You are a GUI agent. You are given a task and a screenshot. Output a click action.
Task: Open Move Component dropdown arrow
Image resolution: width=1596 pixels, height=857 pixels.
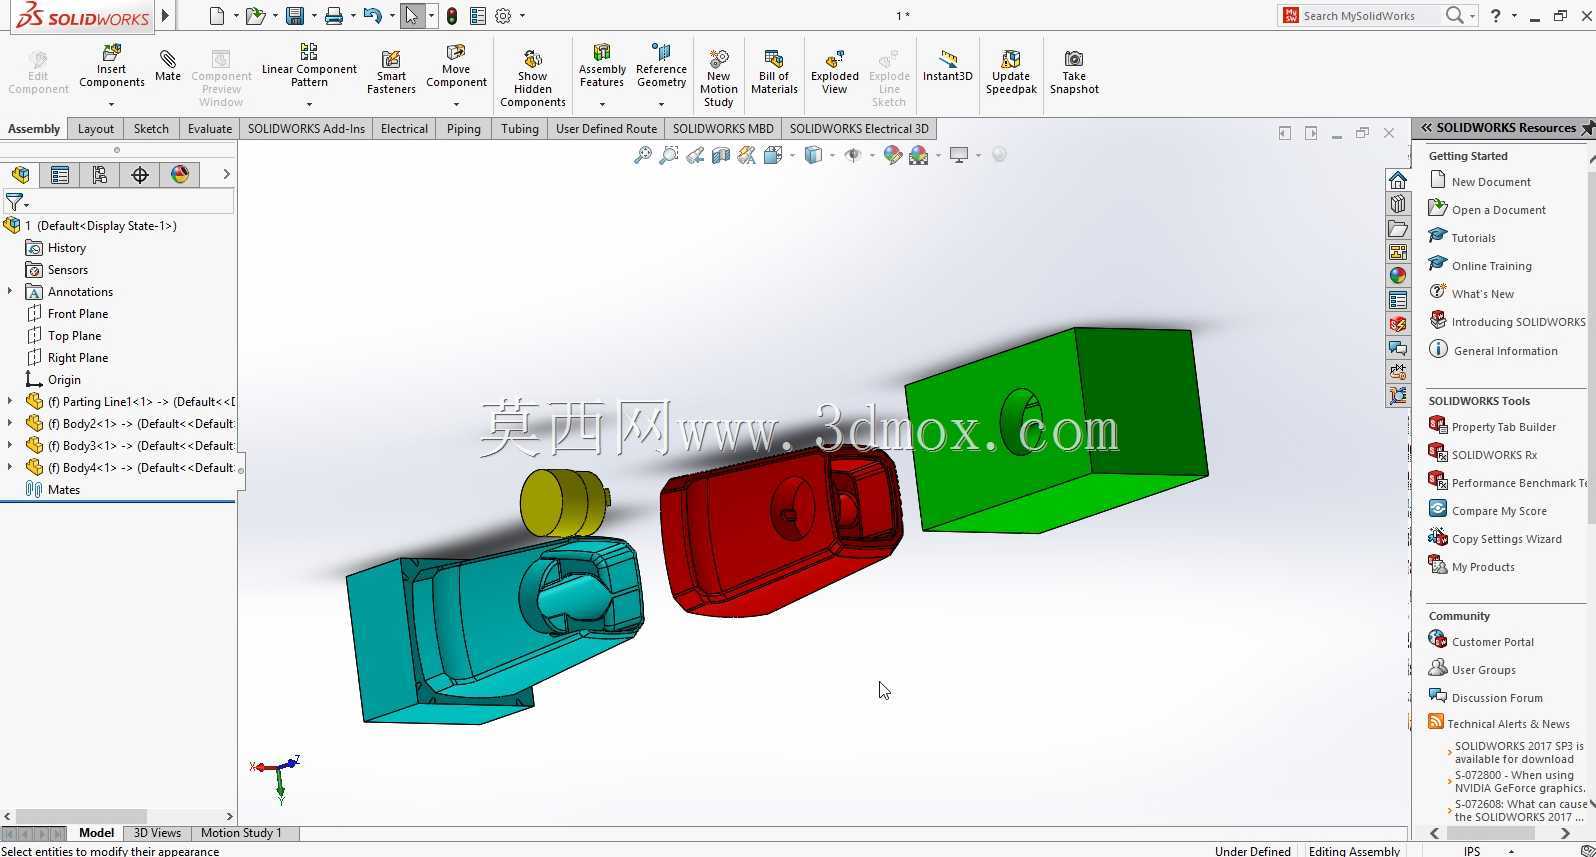[x=456, y=104]
